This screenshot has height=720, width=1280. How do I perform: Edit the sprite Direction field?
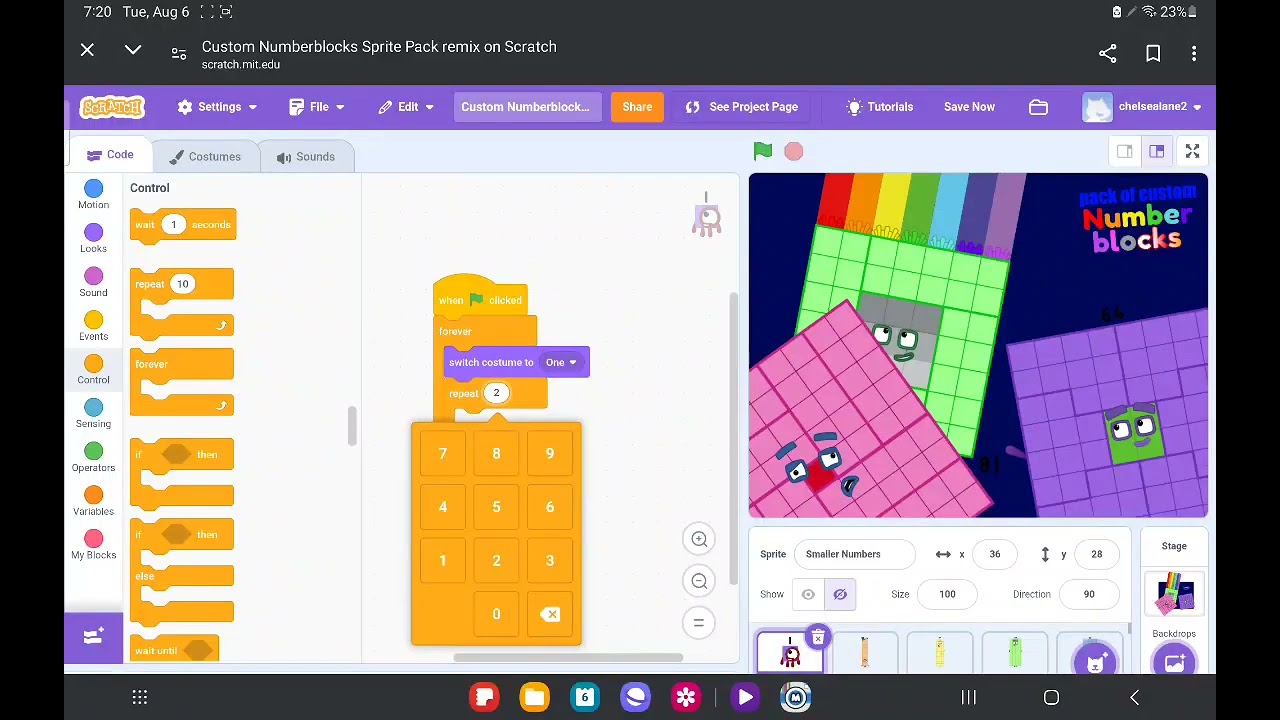tap(1089, 594)
